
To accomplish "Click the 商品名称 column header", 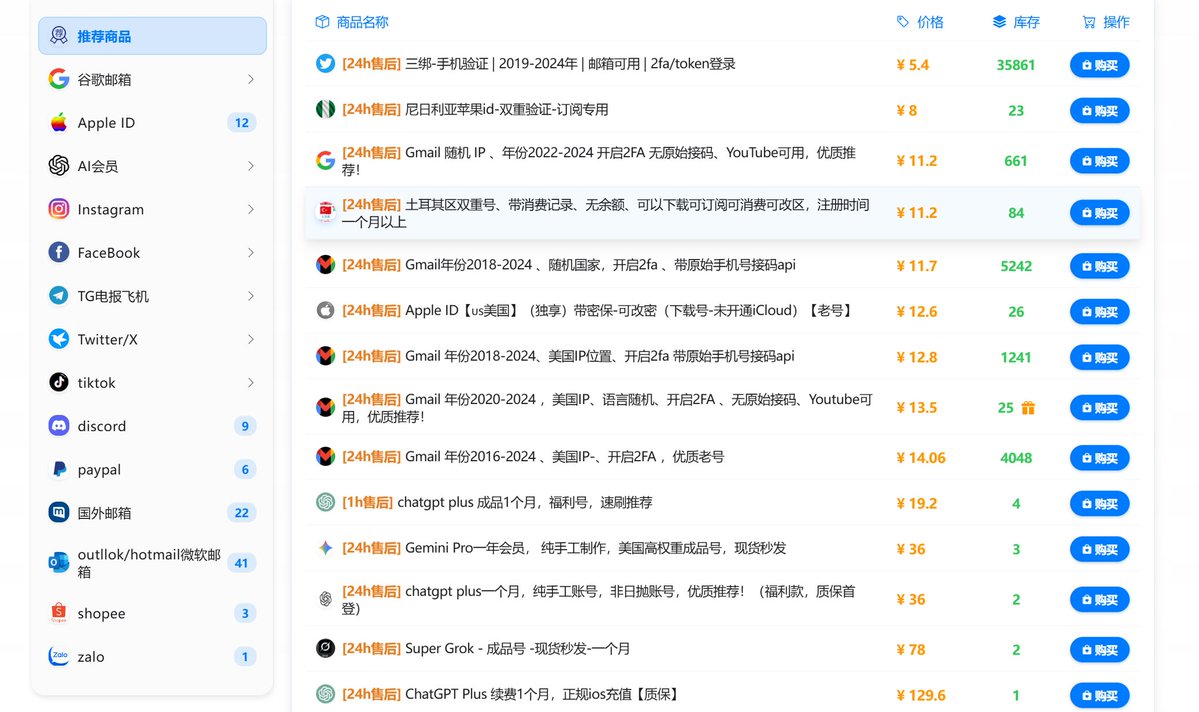I will point(352,22).
